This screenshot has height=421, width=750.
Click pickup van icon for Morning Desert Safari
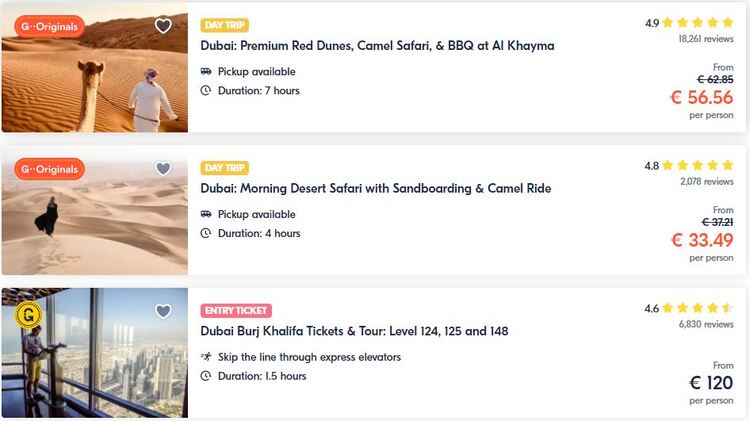[206, 214]
